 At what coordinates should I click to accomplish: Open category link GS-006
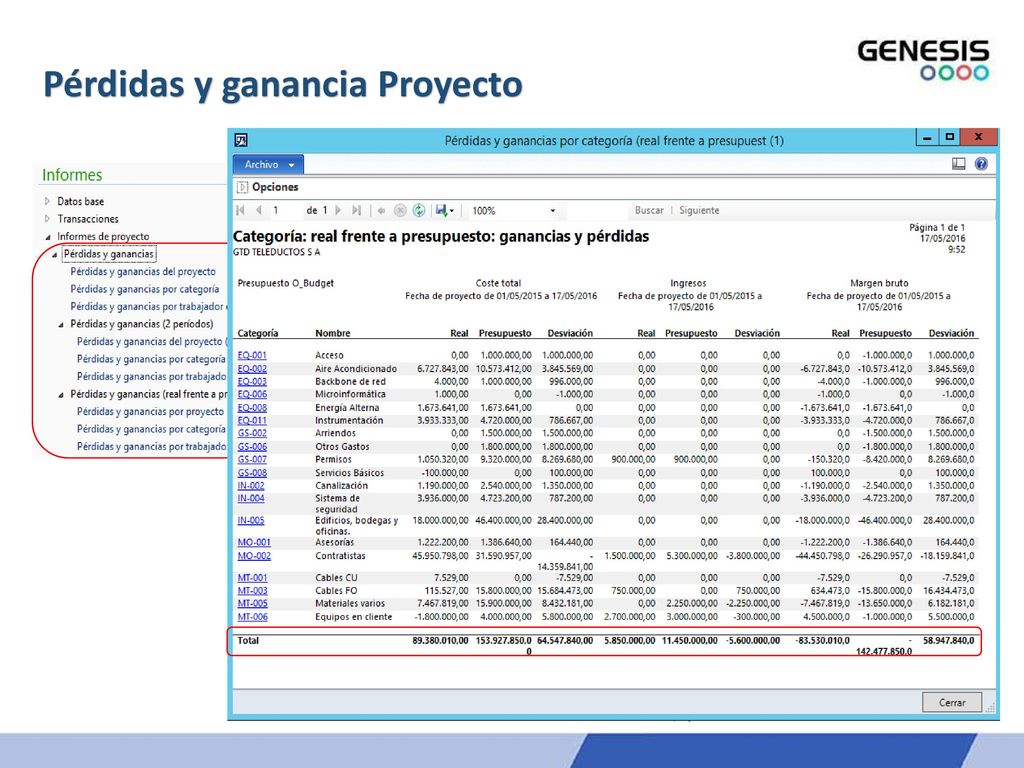252,447
